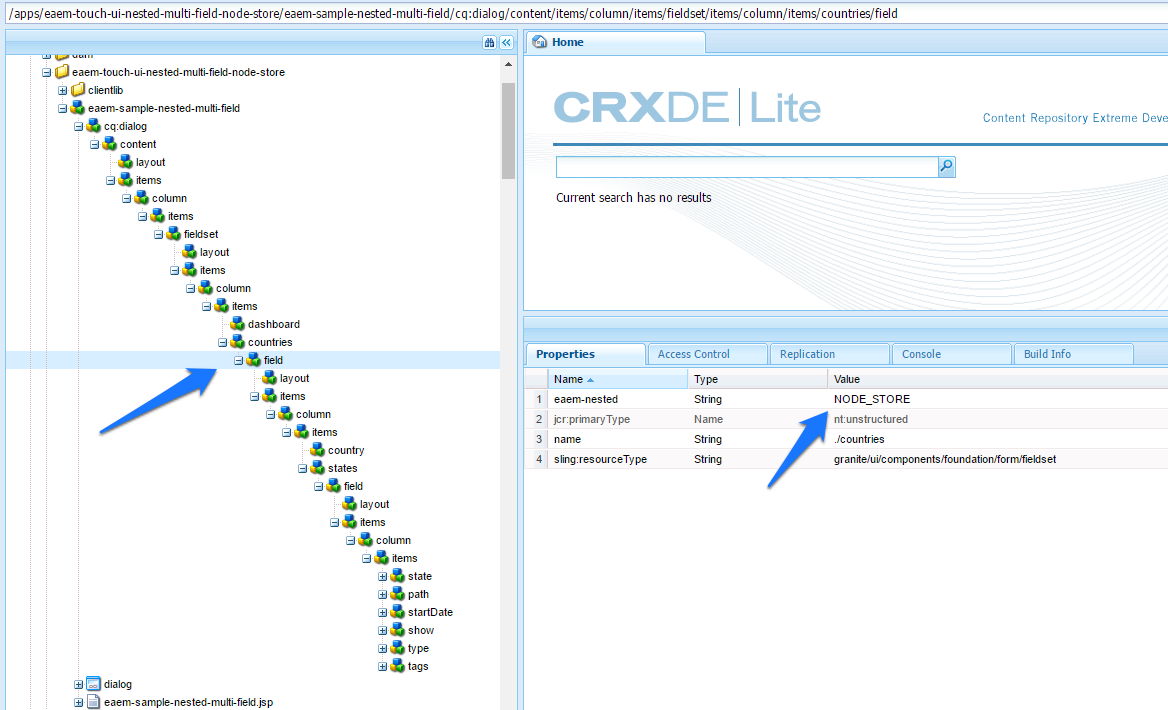The height and width of the screenshot is (710, 1168).
Task: Click the binoculars search icon in tree panel
Action: pyautogui.click(x=489, y=42)
